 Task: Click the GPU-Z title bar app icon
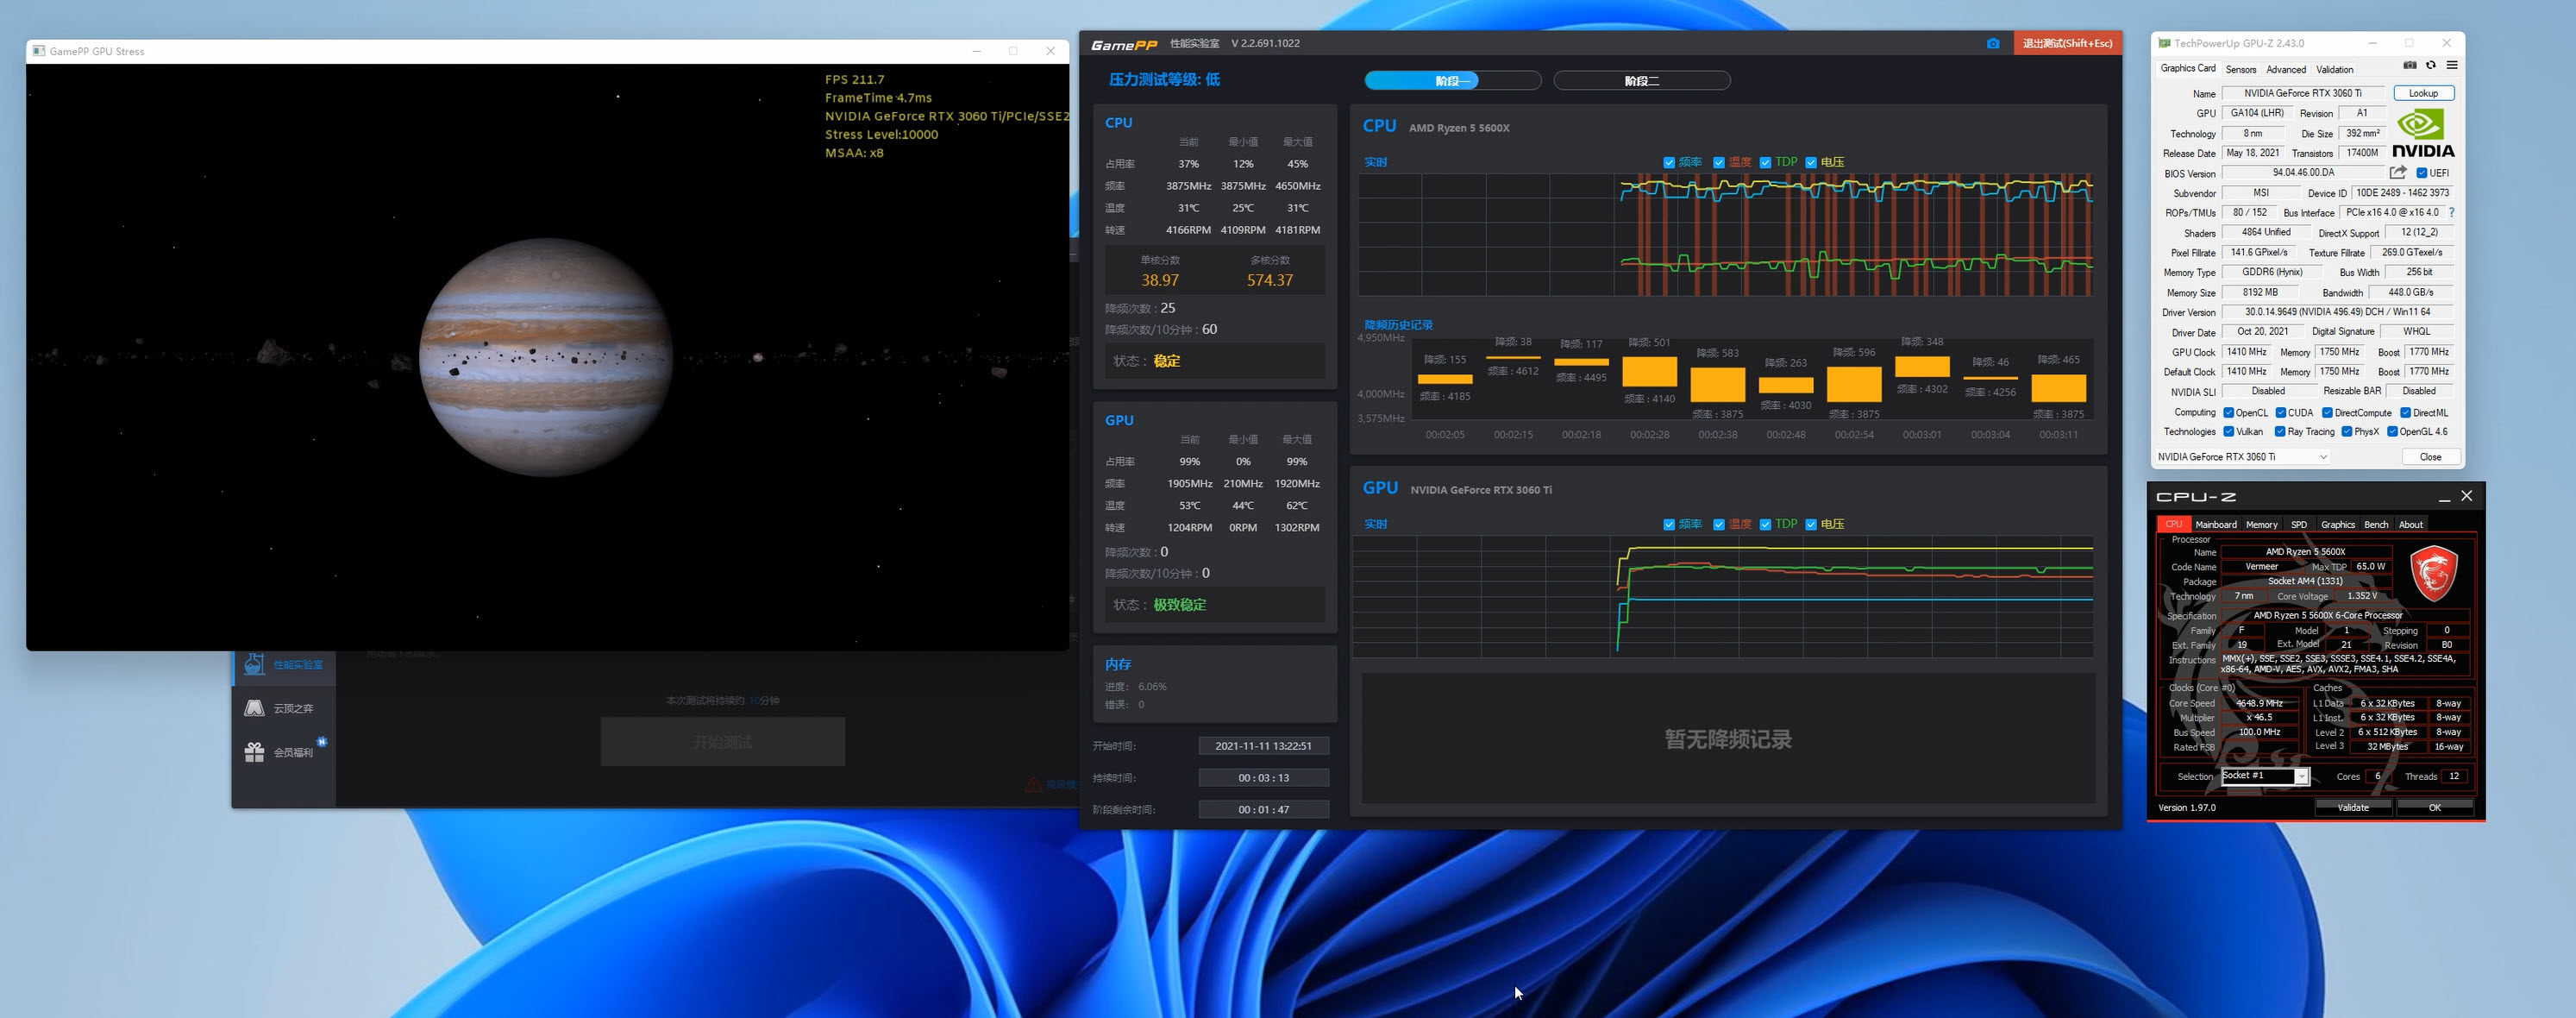(2164, 43)
